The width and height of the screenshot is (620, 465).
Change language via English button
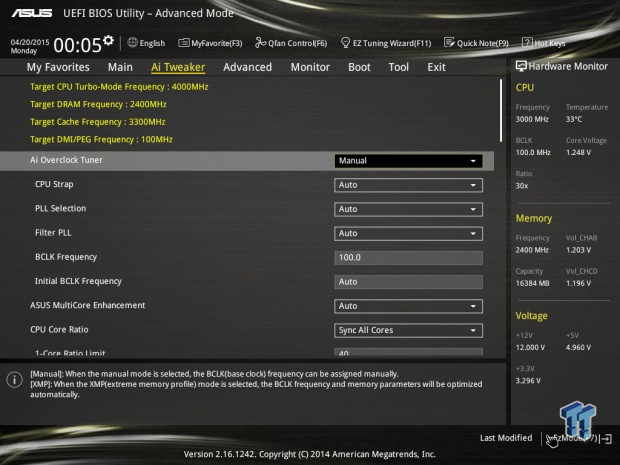[146, 43]
